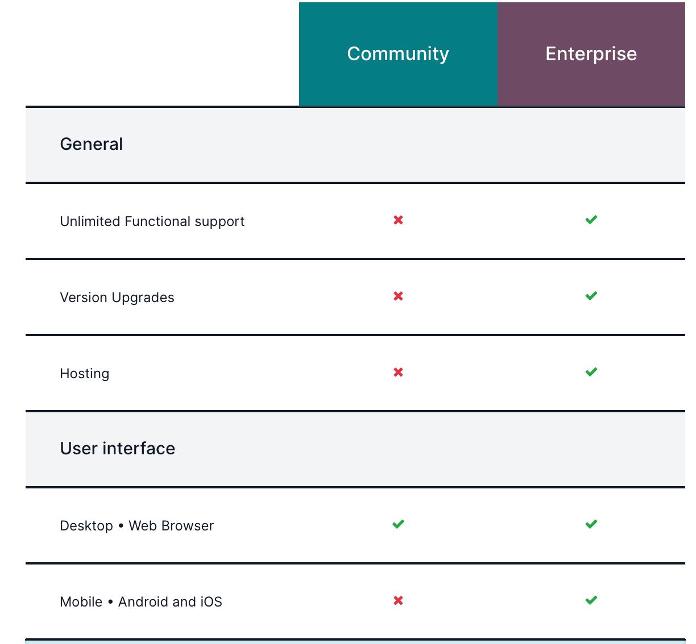This screenshot has height=644, width=696.
Task: Select the General section heading
Action: (x=91, y=144)
